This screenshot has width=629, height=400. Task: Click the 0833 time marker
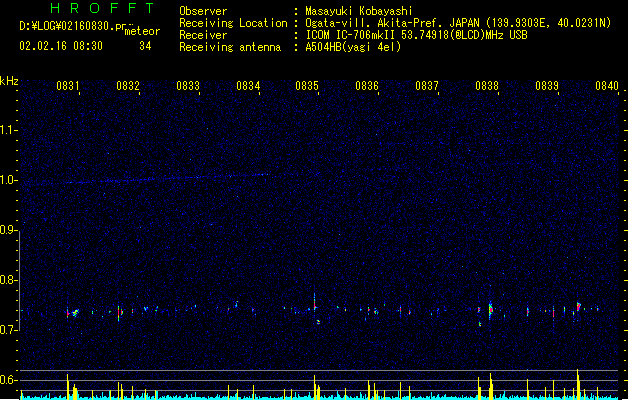point(188,86)
